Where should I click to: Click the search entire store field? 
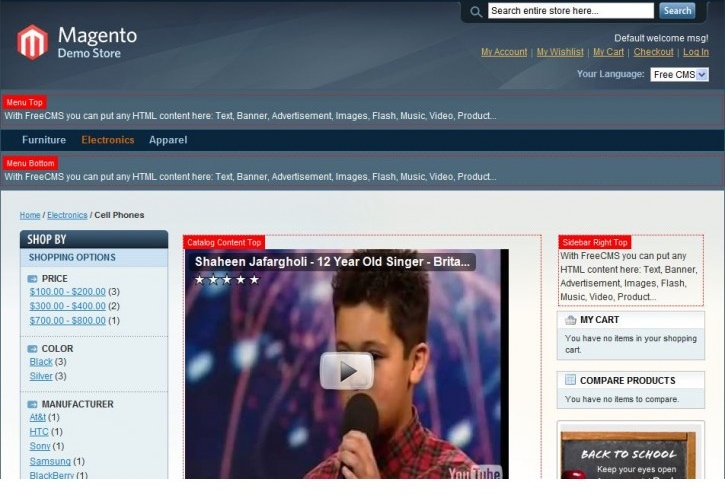570,11
